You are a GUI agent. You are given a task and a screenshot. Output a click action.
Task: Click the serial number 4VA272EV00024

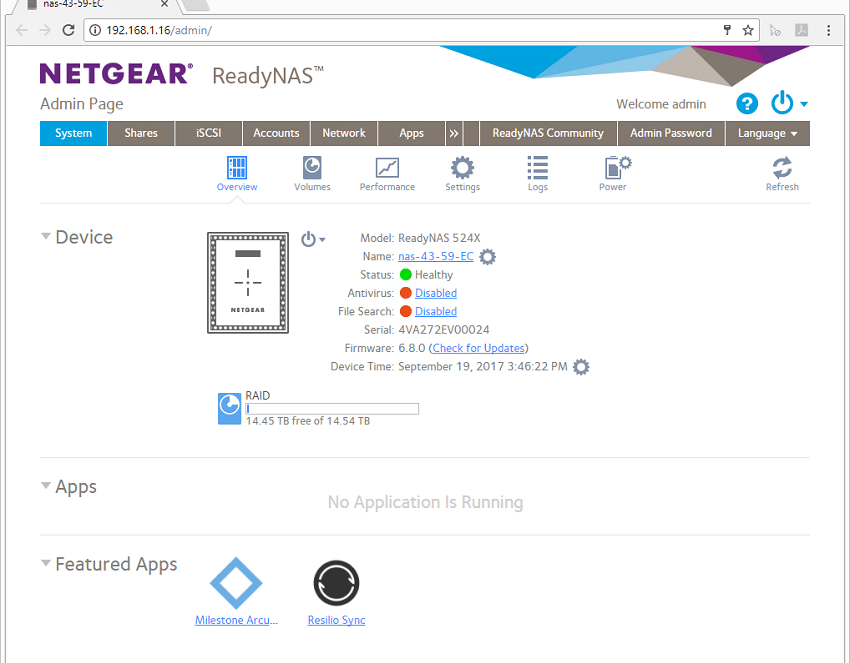pos(444,330)
